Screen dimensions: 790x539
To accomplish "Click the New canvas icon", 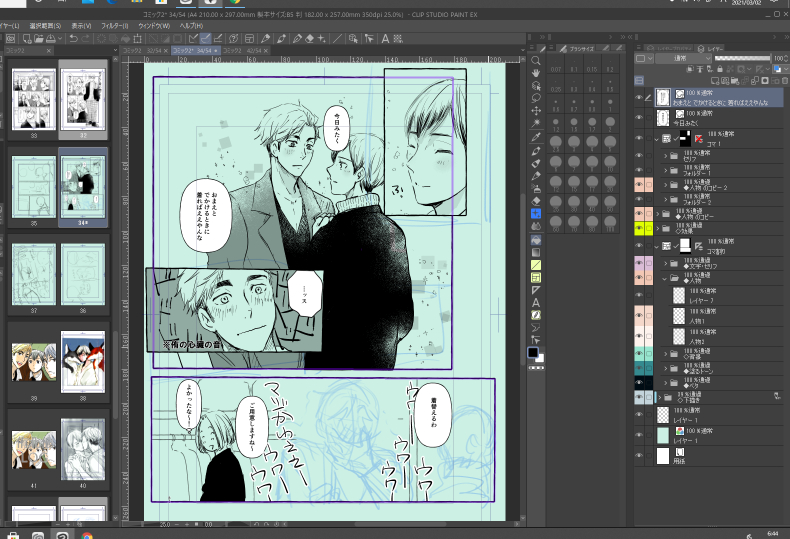I will click(27, 38).
